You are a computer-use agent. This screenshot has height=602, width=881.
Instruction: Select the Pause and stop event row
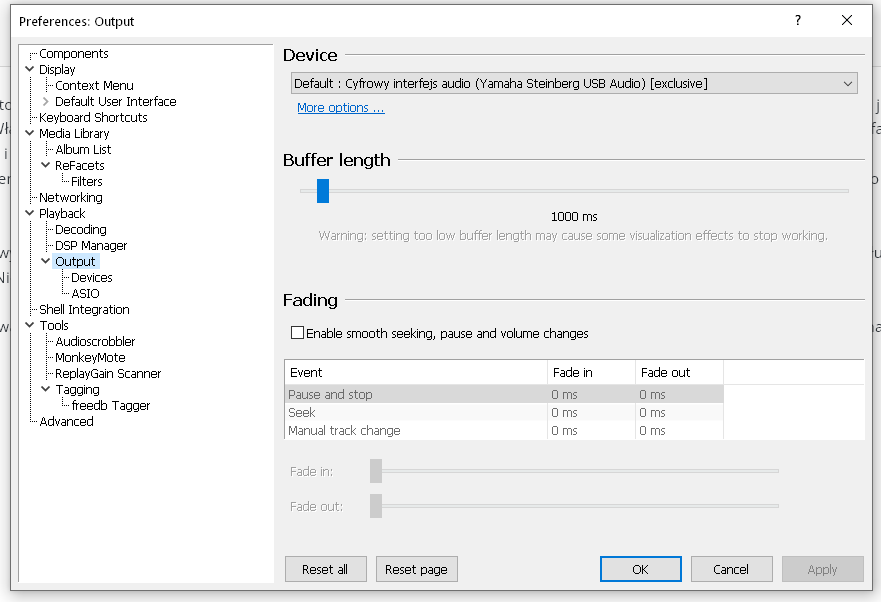[415, 395]
